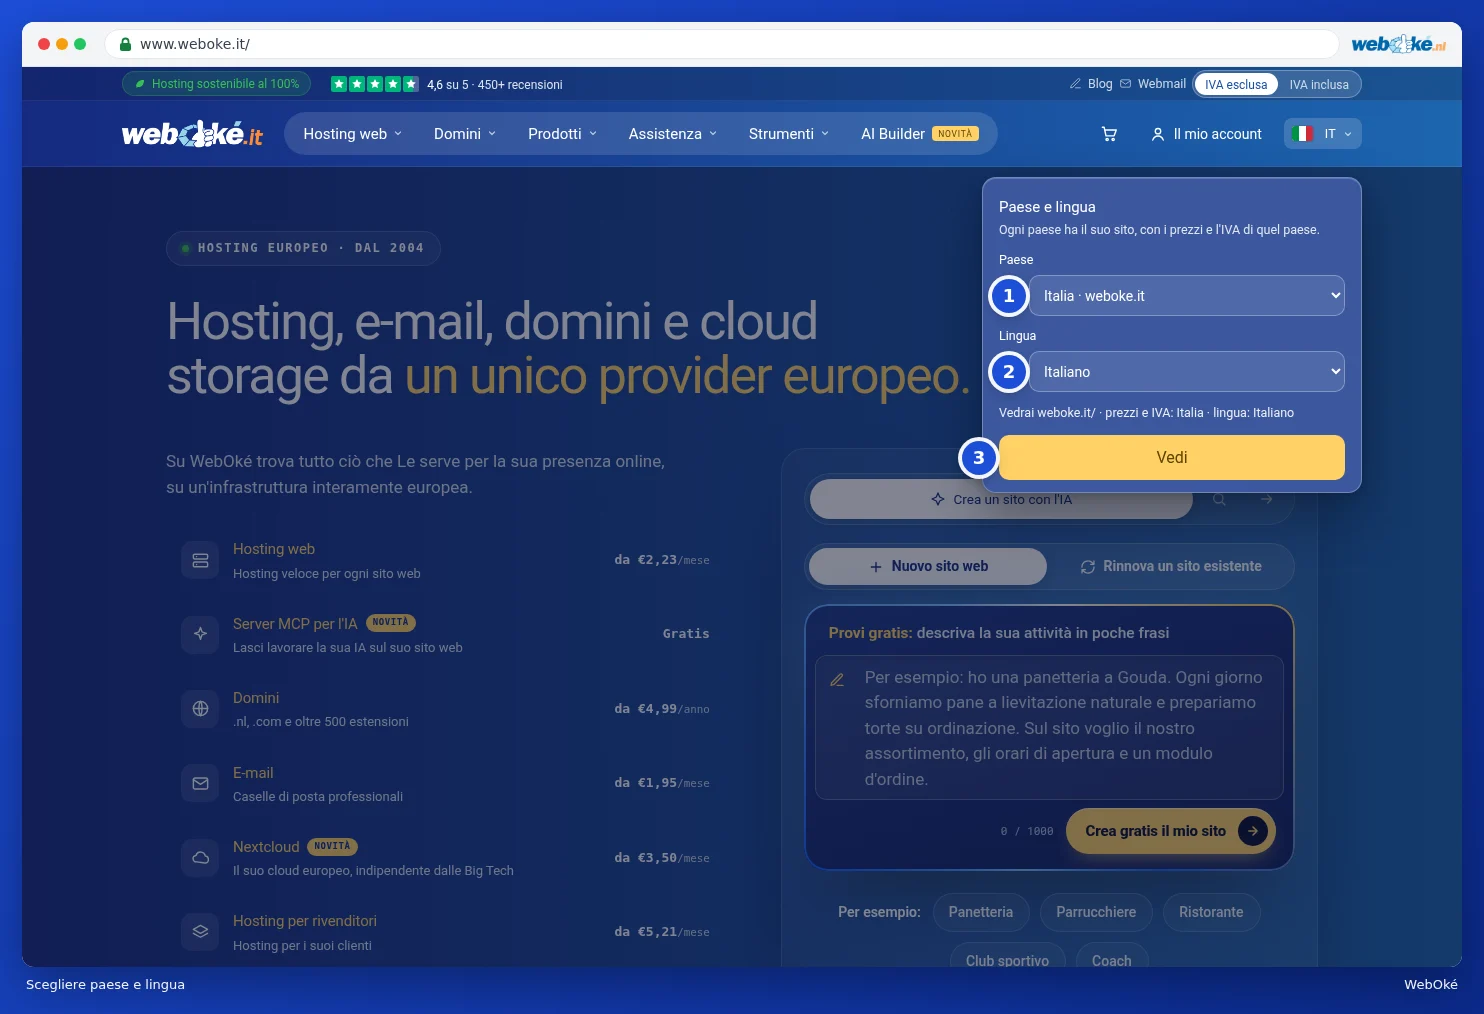This screenshot has height=1014, width=1484.
Task: Switch to IVA inclusa pricing
Action: 1319,84
